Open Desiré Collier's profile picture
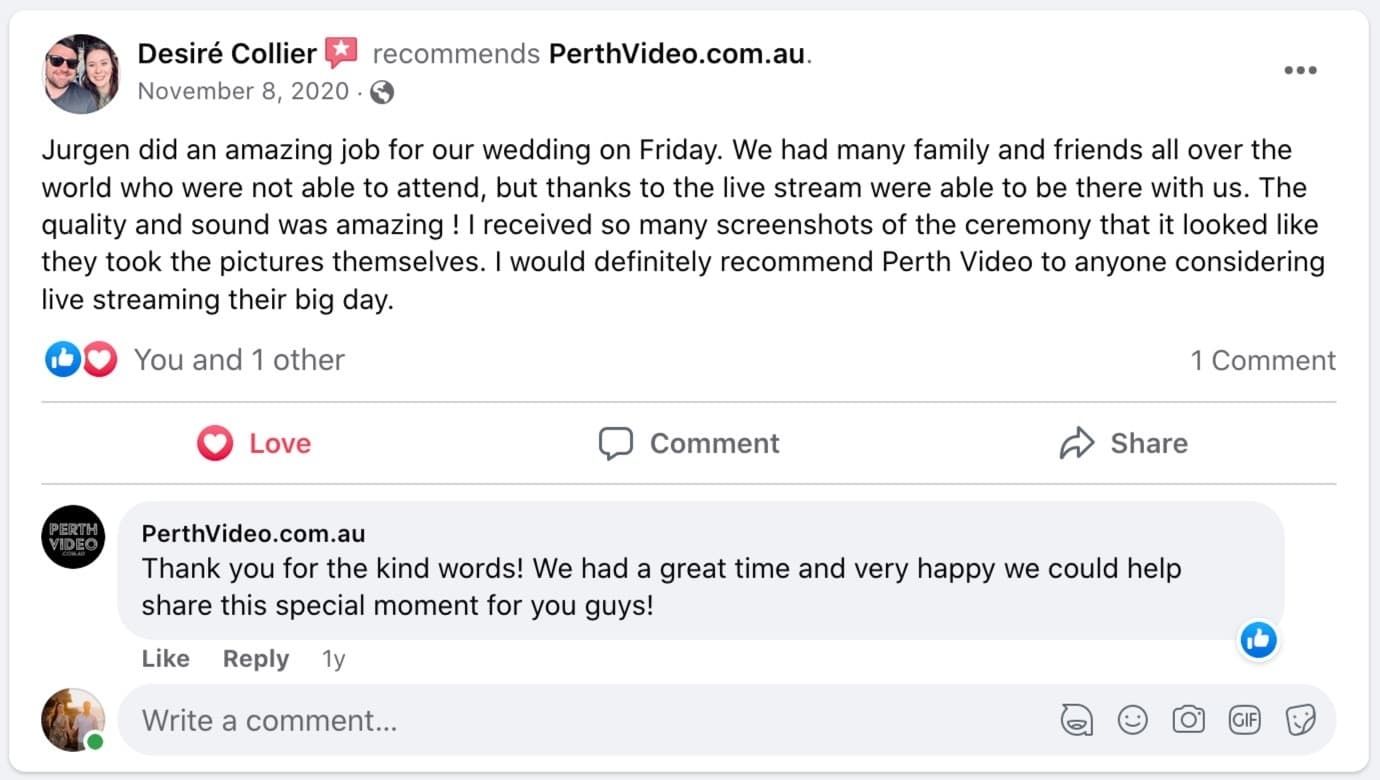The width and height of the screenshot is (1380, 780). 81,73
